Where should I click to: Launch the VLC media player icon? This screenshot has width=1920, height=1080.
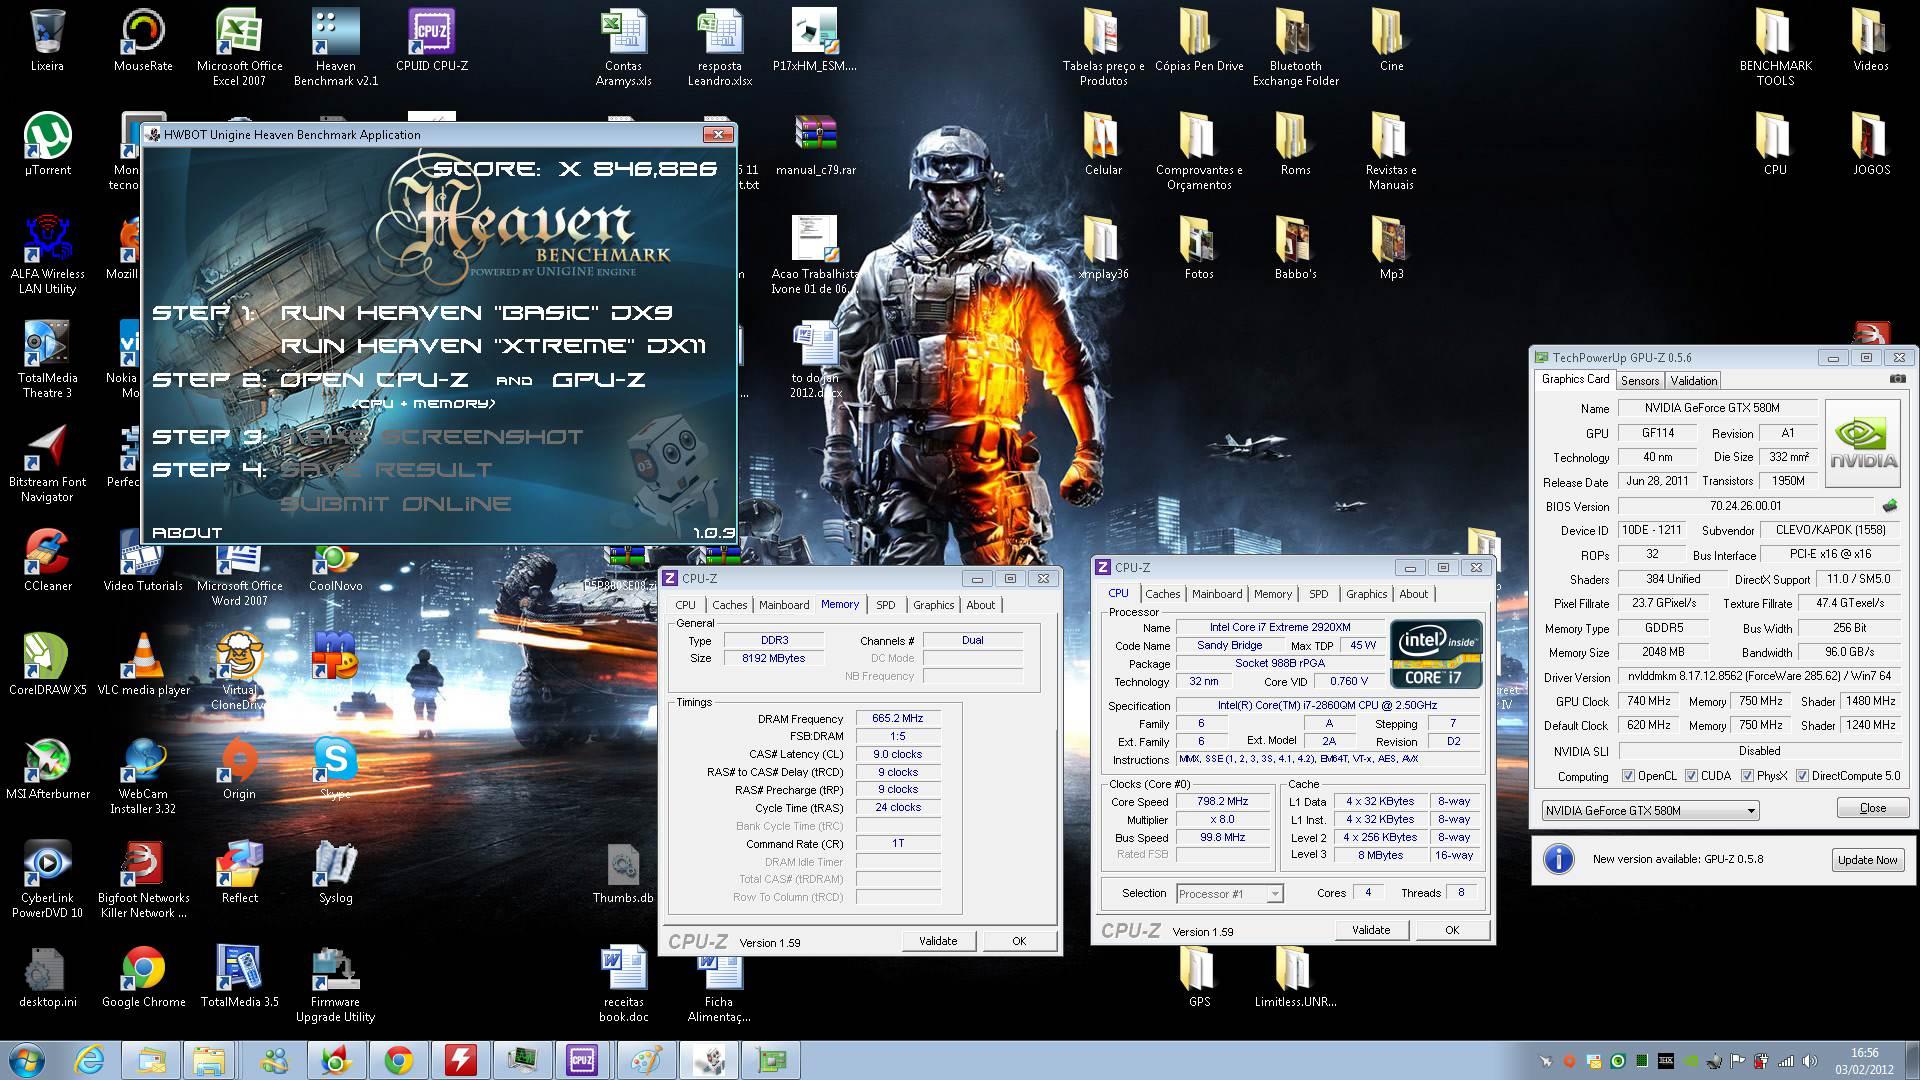coord(143,664)
